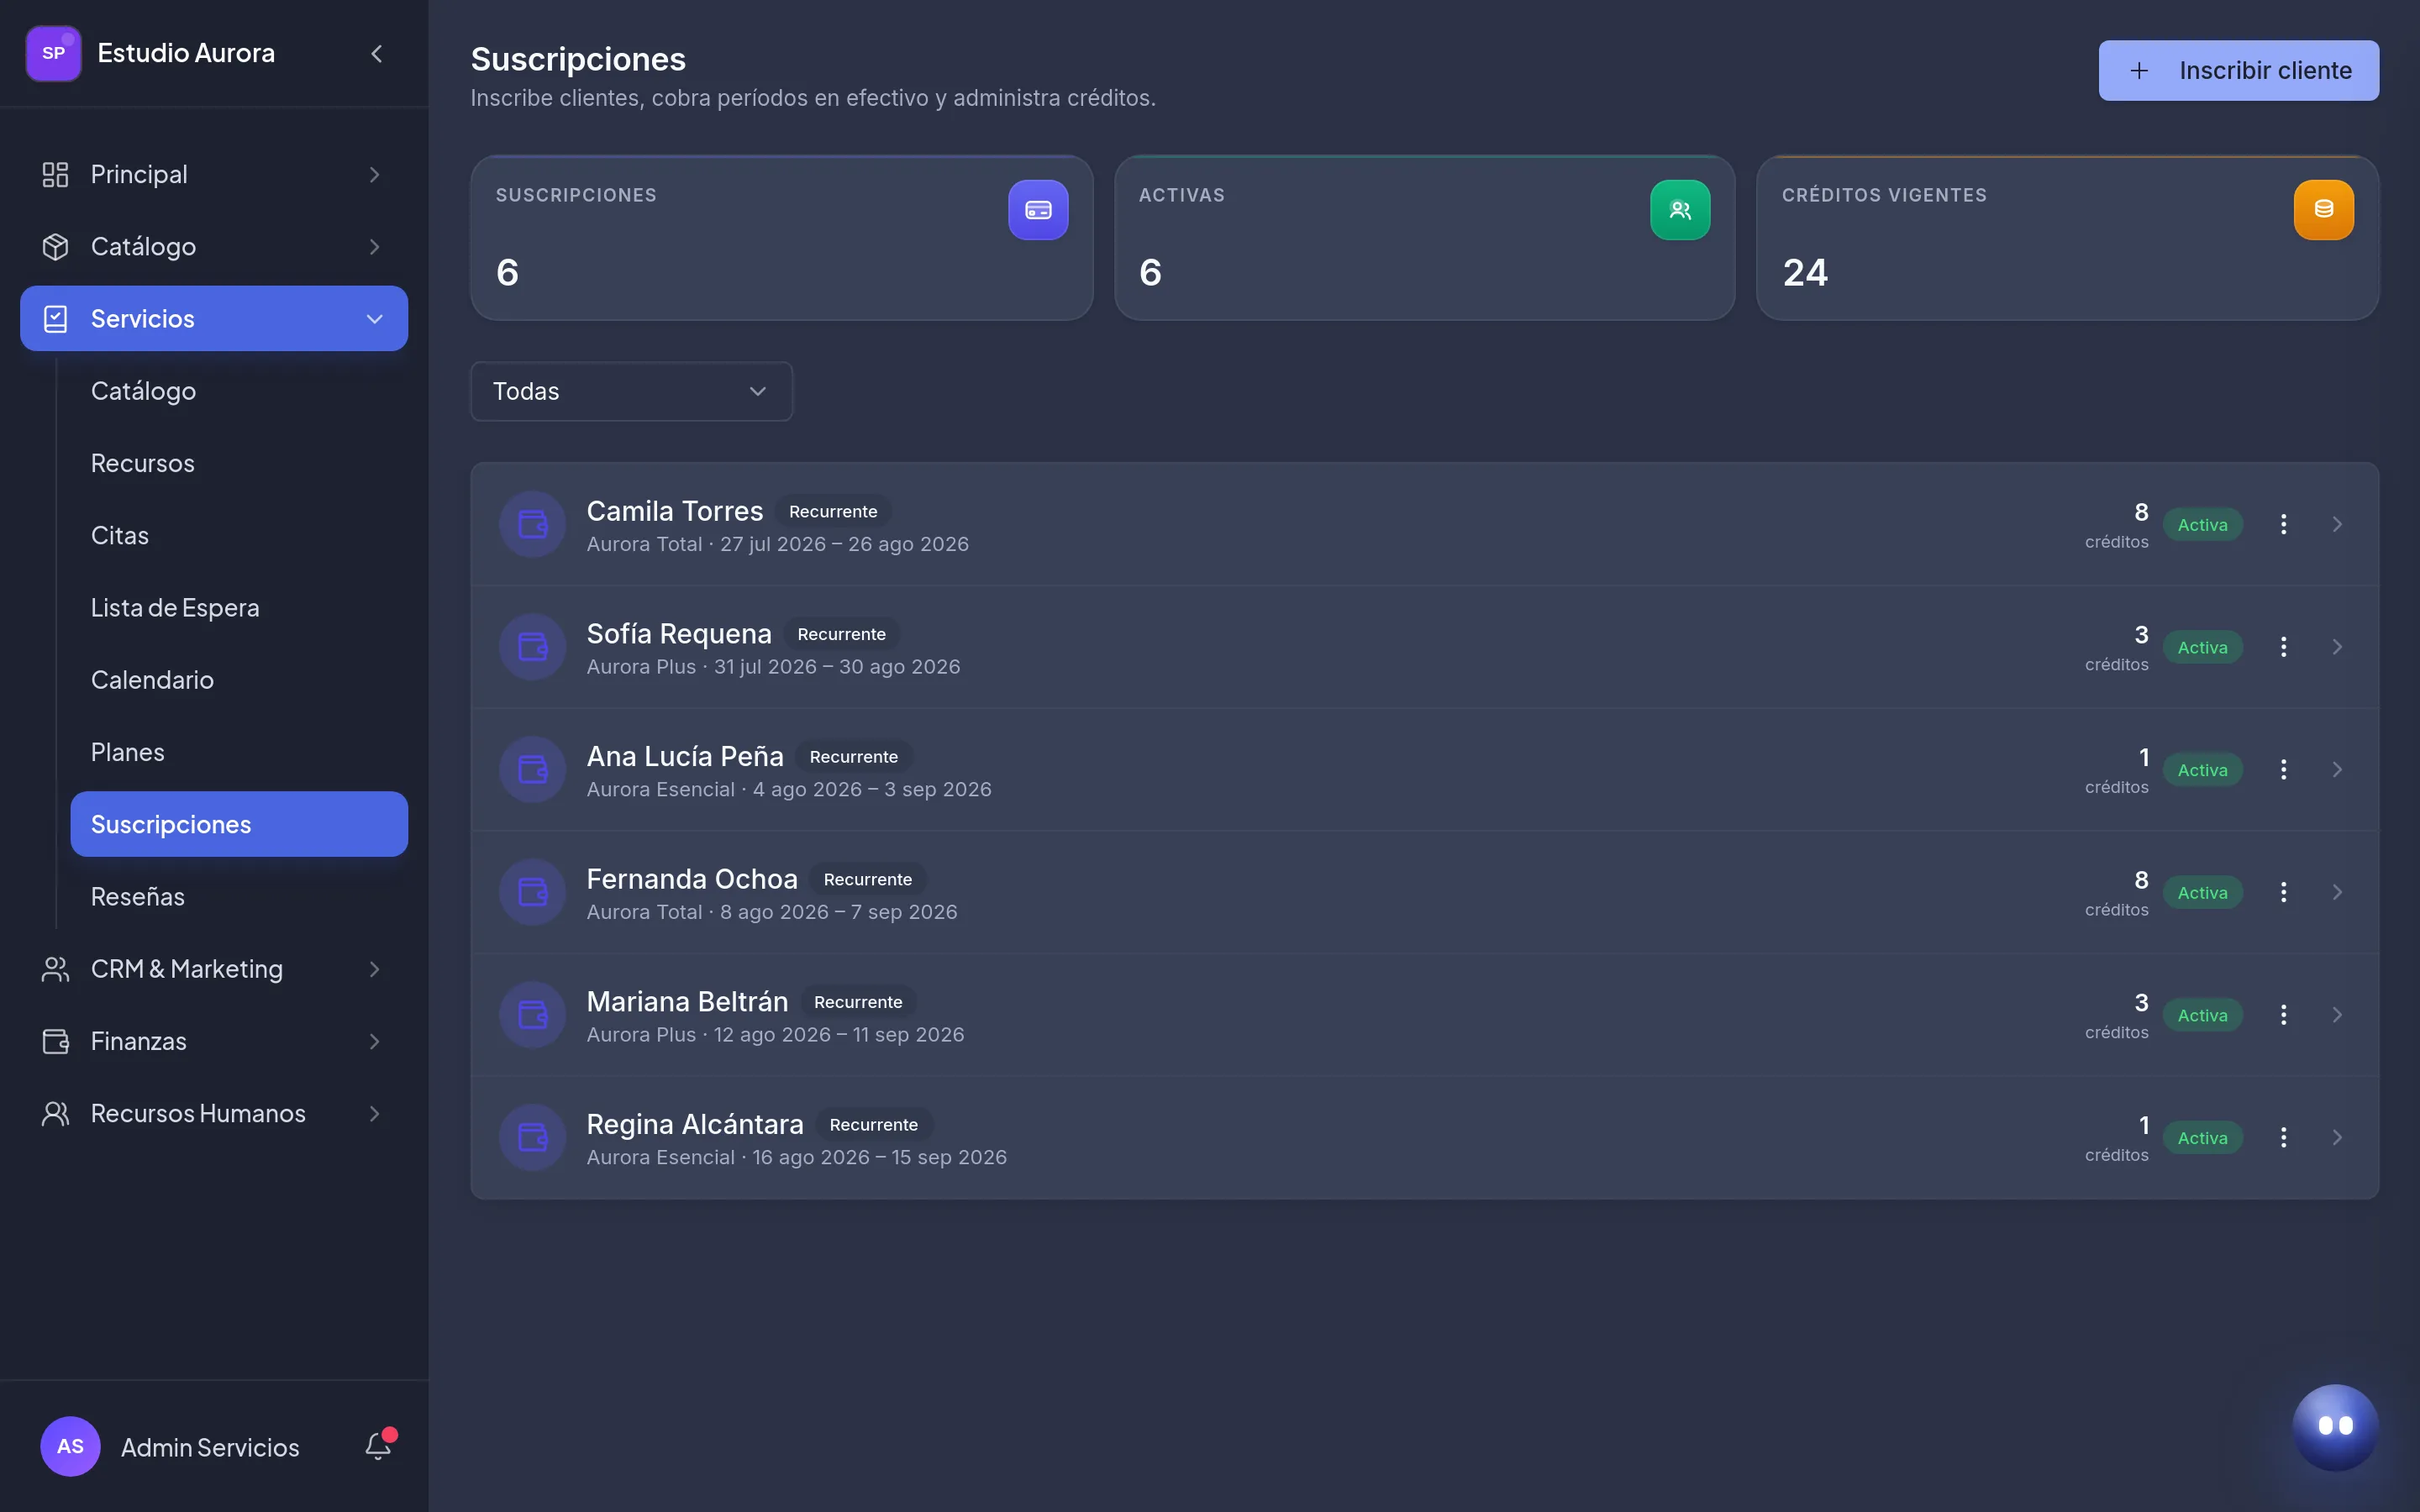Click the Activas users icon
This screenshot has width=2420, height=1512.
pyautogui.click(x=1680, y=210)
